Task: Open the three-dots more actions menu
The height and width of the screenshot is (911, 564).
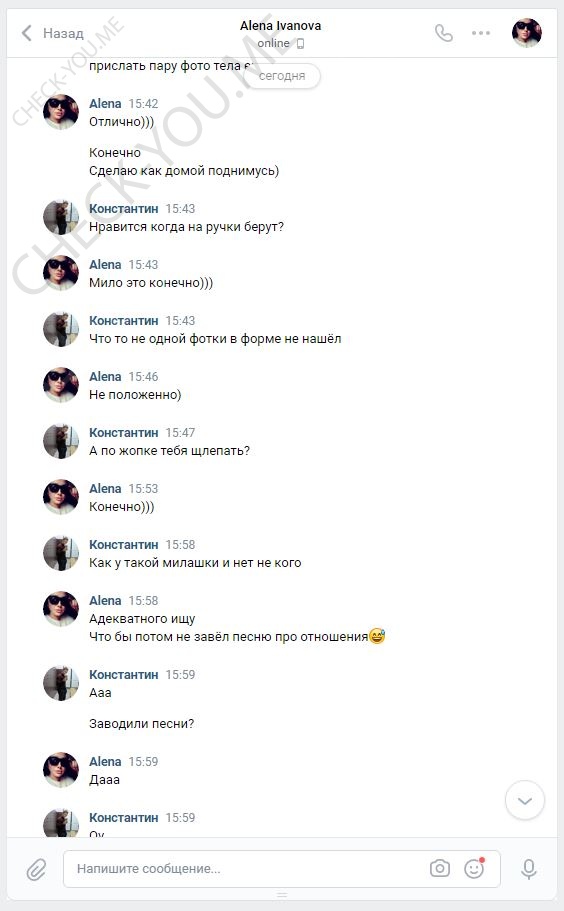Action: 481,33
